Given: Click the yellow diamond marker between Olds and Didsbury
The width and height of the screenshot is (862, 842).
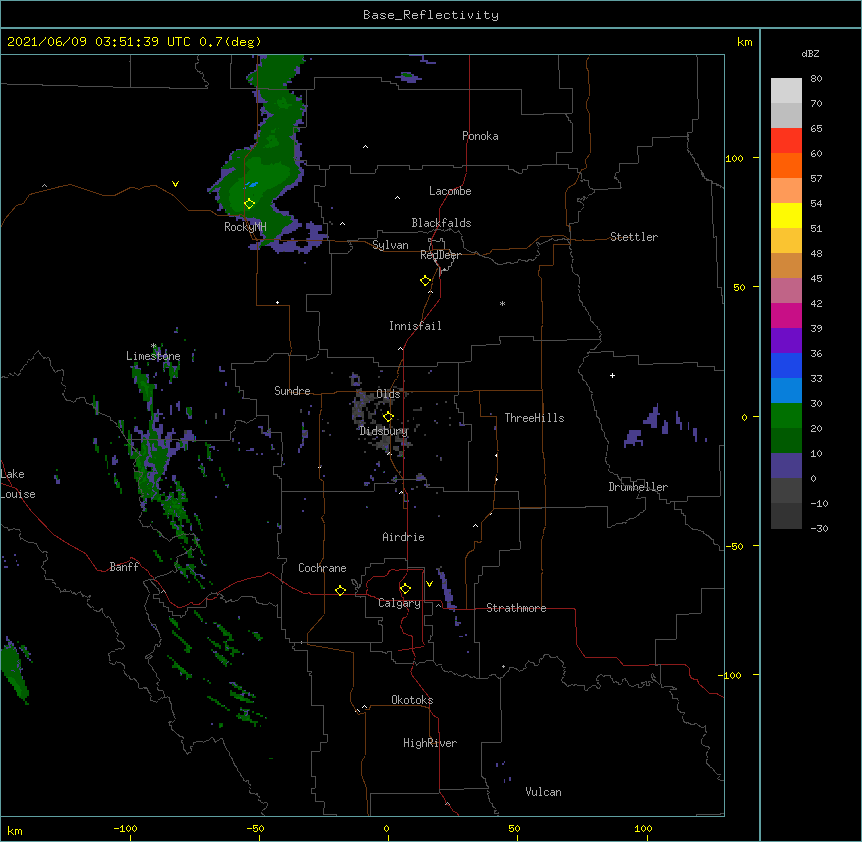Looking at the screenshot, I should 388,416.
